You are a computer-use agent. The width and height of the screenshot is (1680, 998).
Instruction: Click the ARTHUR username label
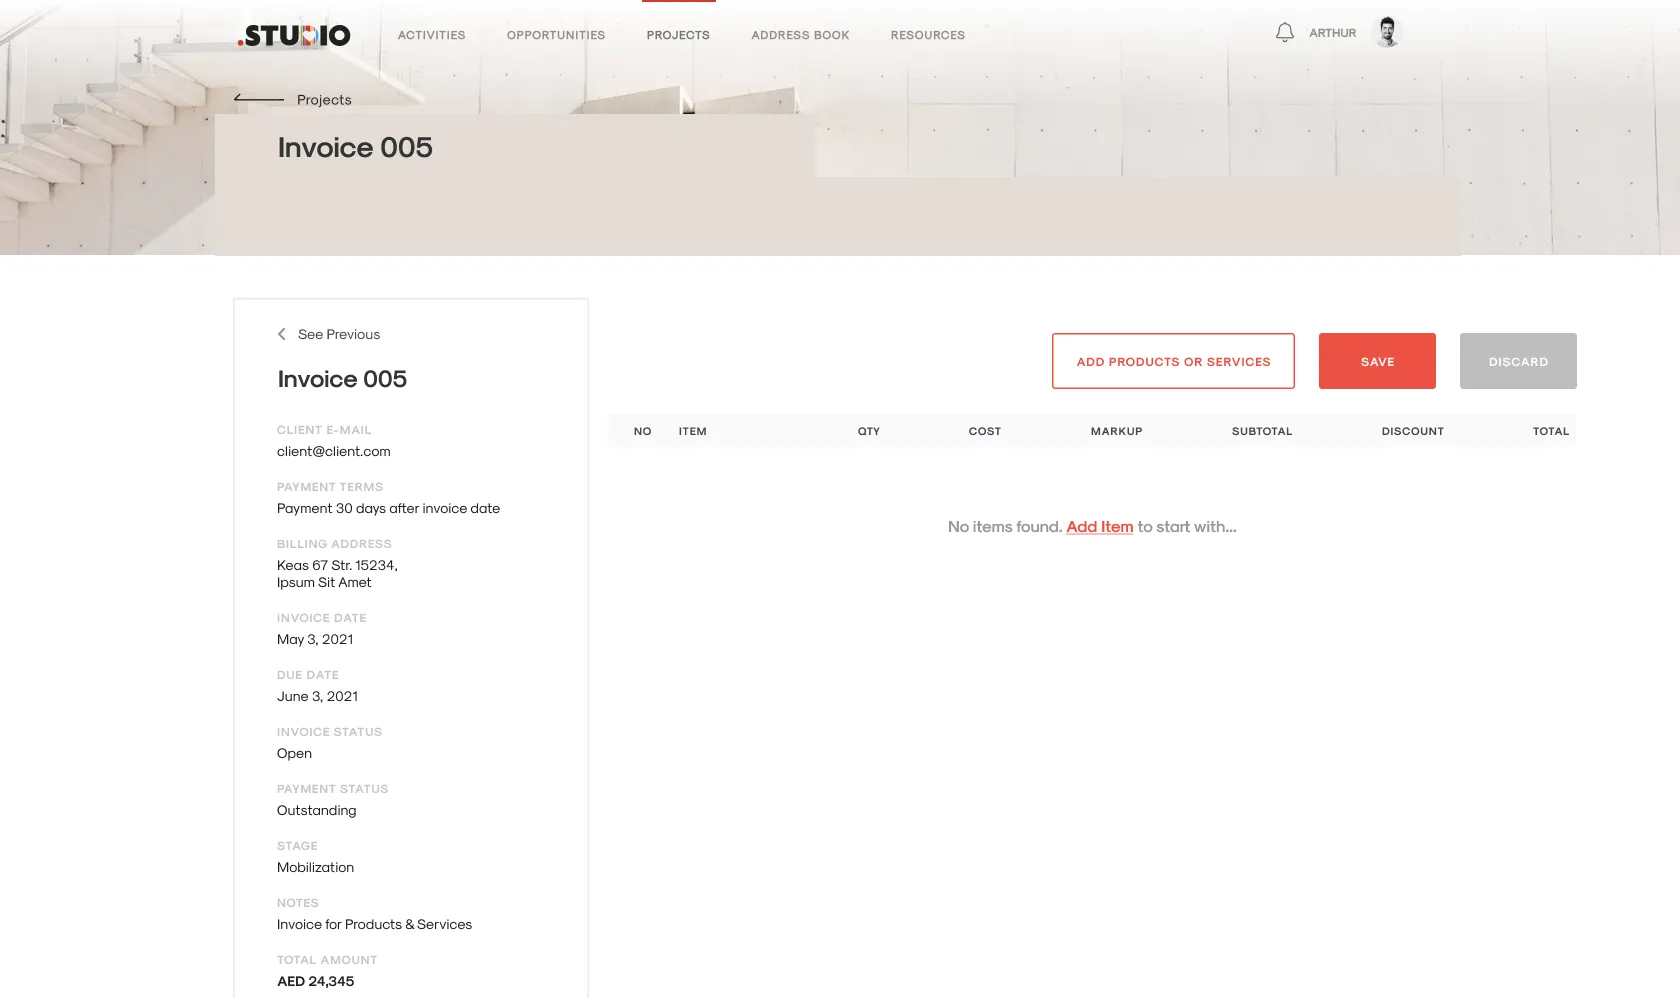click(x=1331, y=31)
